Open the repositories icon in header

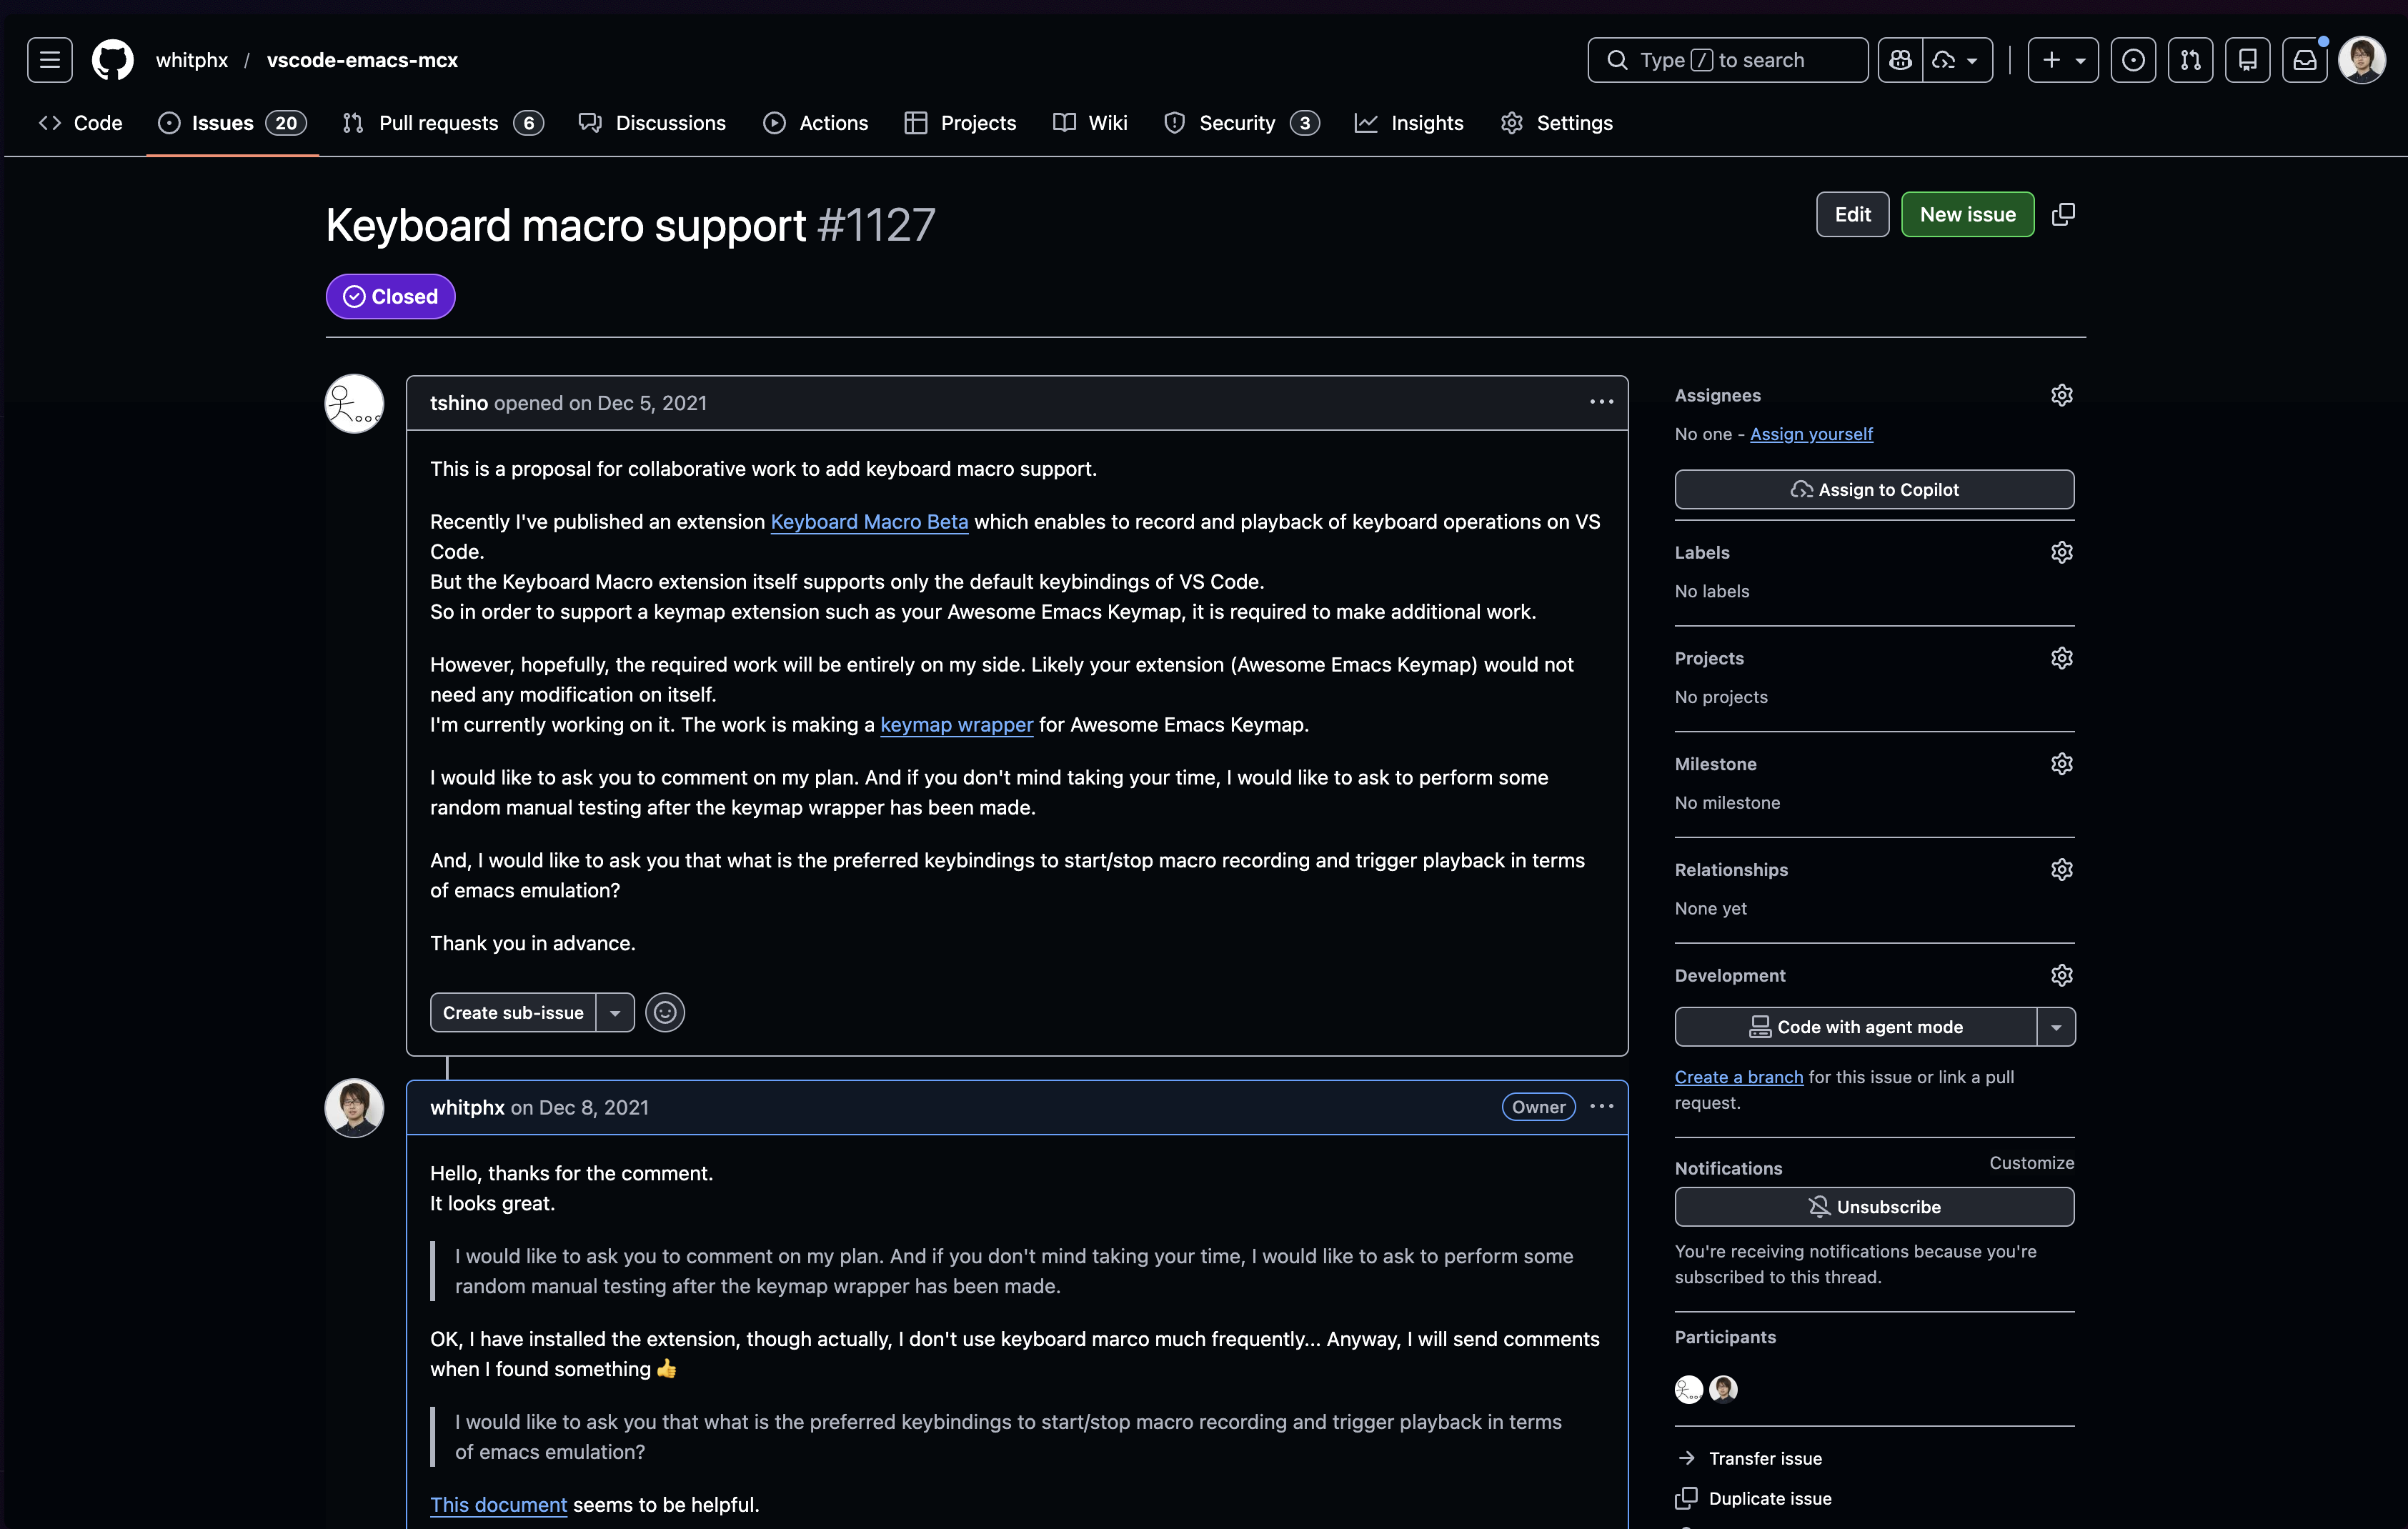(x=2247, y=60)
